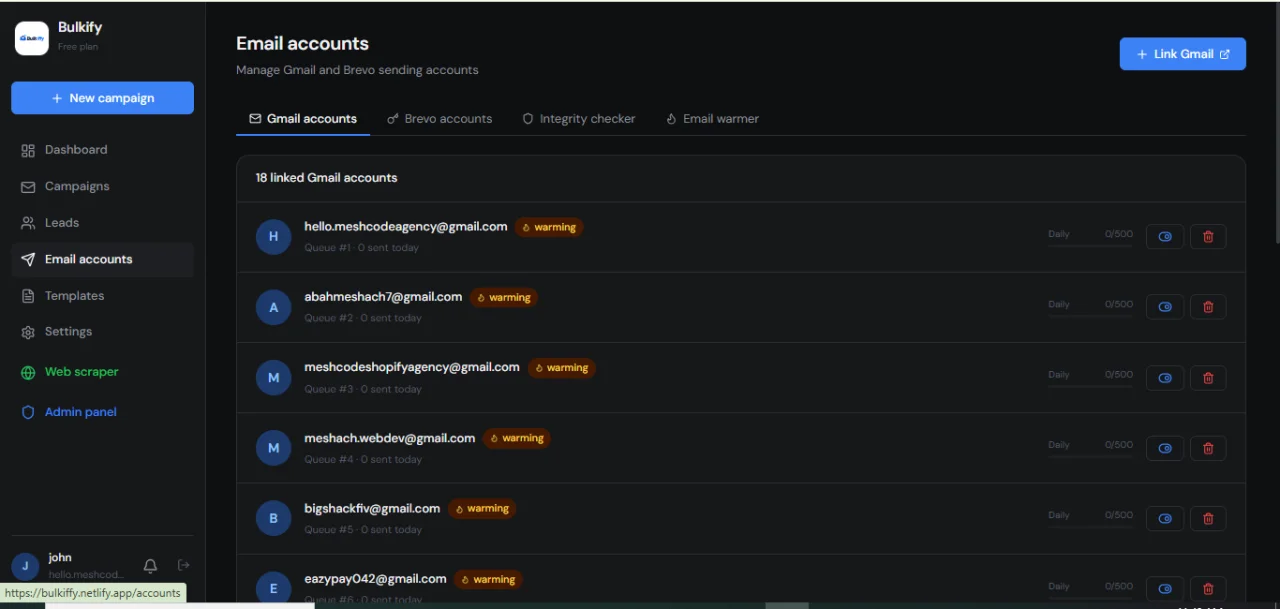Open the Web scraper link

click(102, 372)
